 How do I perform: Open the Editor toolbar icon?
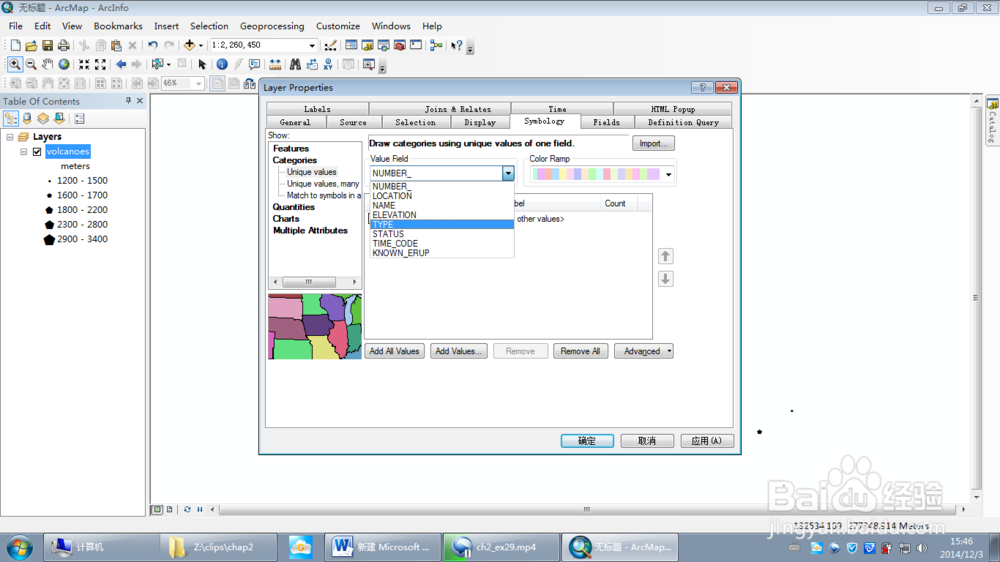tap(330, 45)
